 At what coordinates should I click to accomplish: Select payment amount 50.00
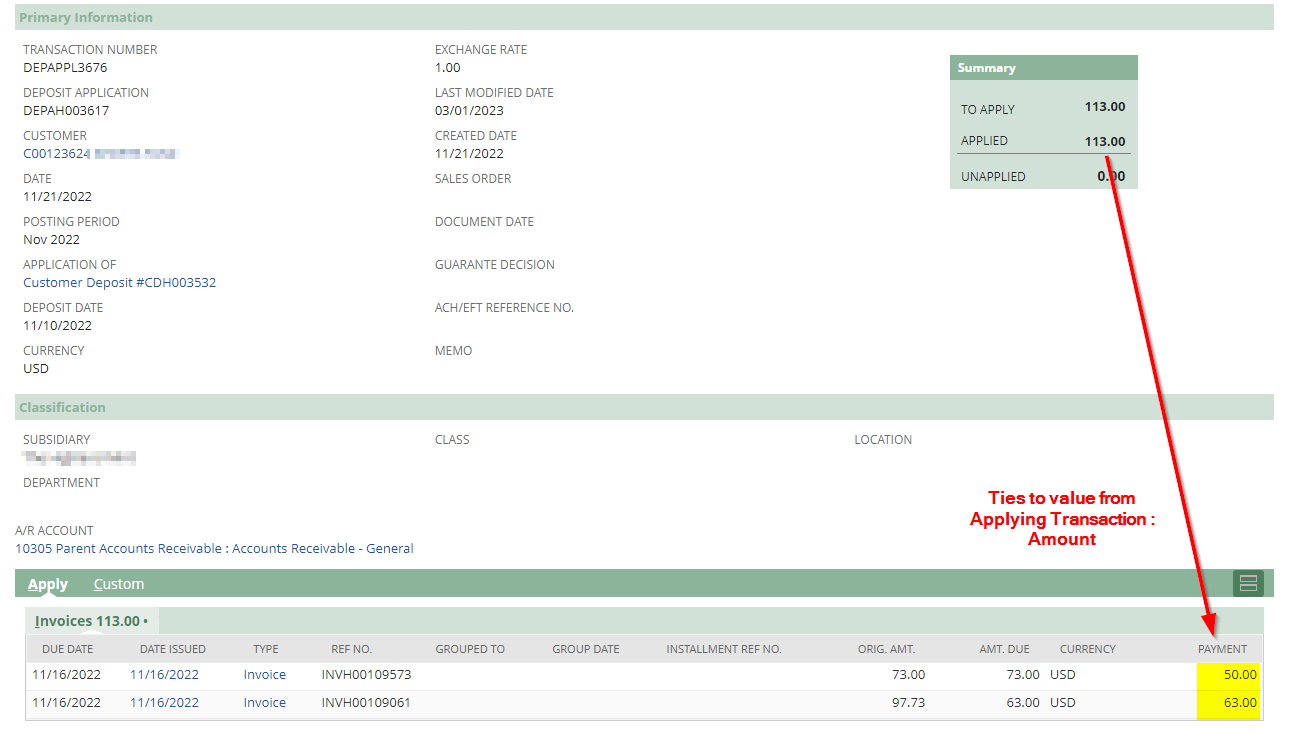click(1240, 675)
